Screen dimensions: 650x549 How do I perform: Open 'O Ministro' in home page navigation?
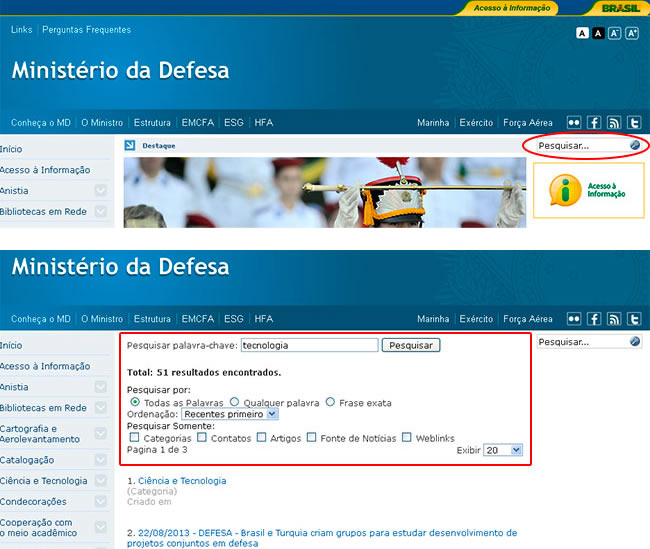coord(102,123)
